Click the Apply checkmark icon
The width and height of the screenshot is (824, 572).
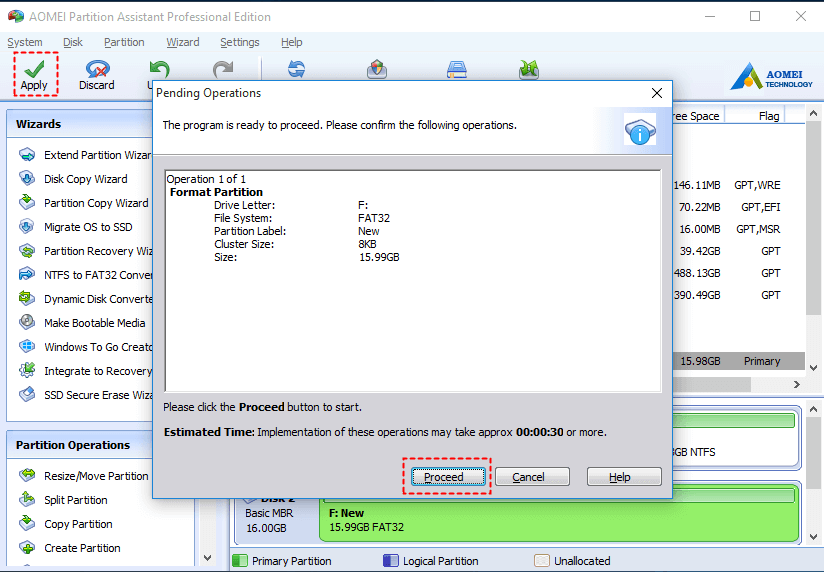(34, 68)
